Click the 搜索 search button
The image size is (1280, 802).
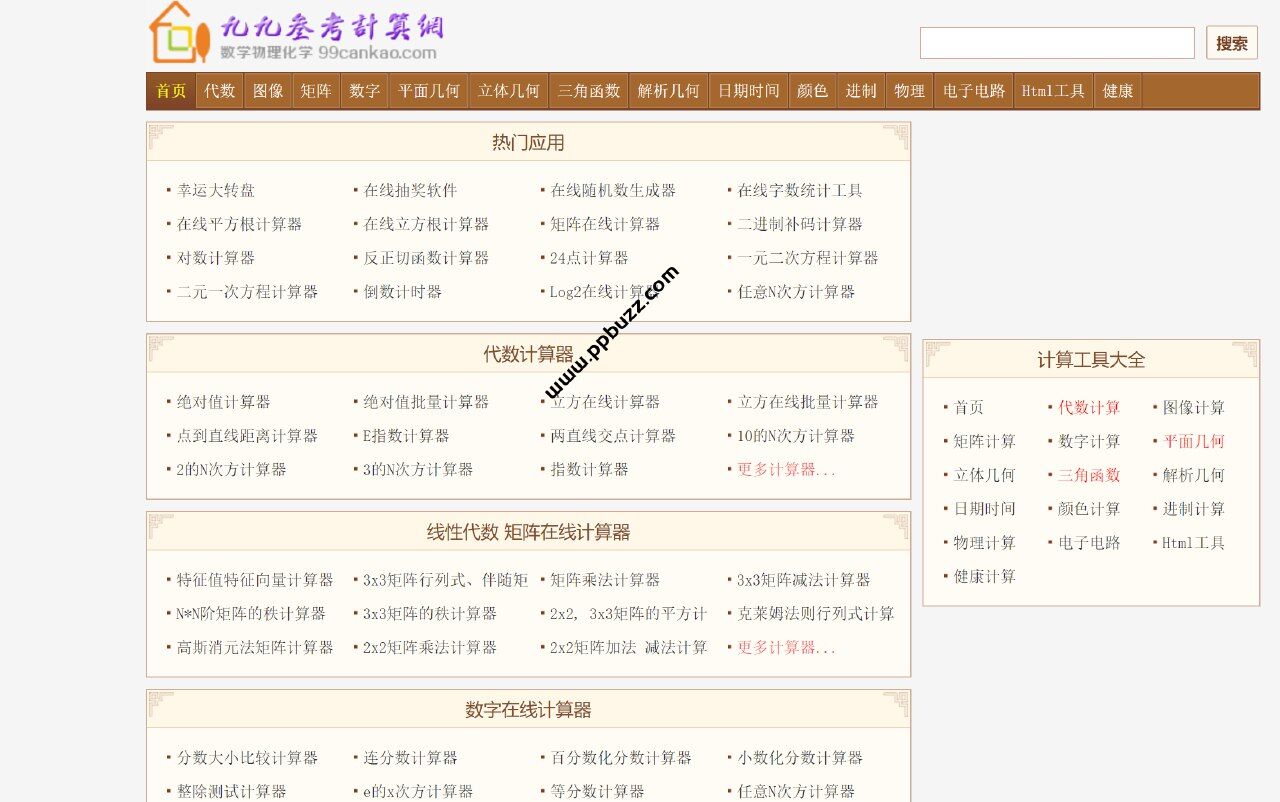(x=1232, y=43)
